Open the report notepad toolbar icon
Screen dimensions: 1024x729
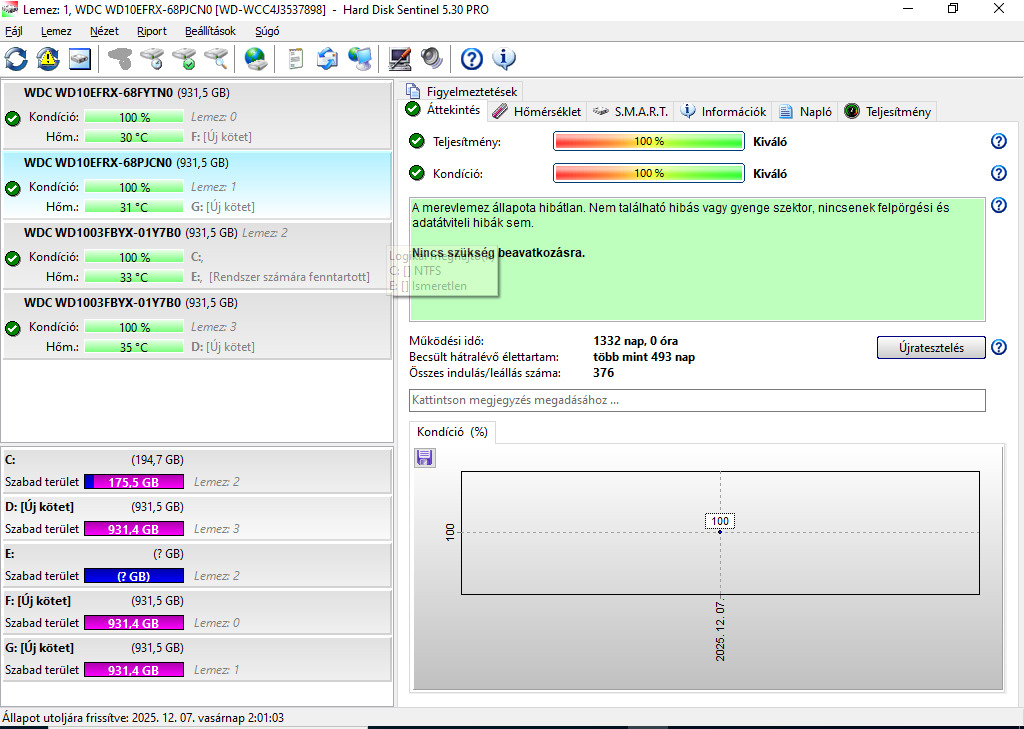(x=295, y=59)
